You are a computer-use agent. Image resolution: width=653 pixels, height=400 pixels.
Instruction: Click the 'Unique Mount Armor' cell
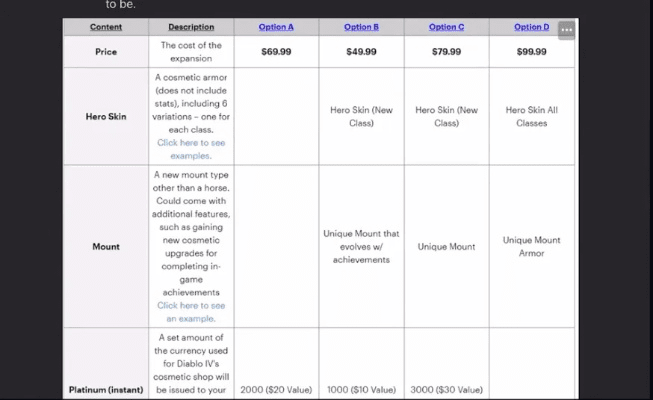coord(531,246)
